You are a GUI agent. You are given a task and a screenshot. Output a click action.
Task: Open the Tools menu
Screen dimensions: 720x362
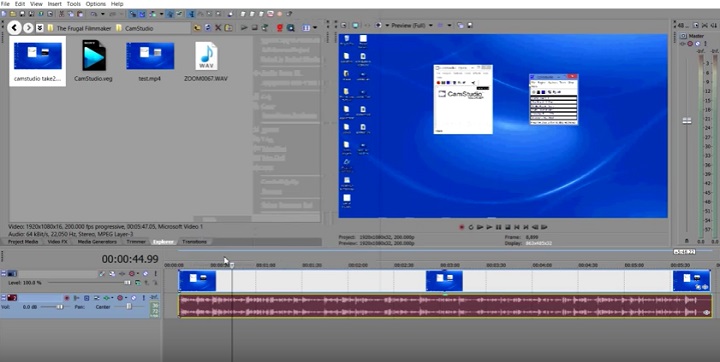pyautogui.click(x=73, y=4)
